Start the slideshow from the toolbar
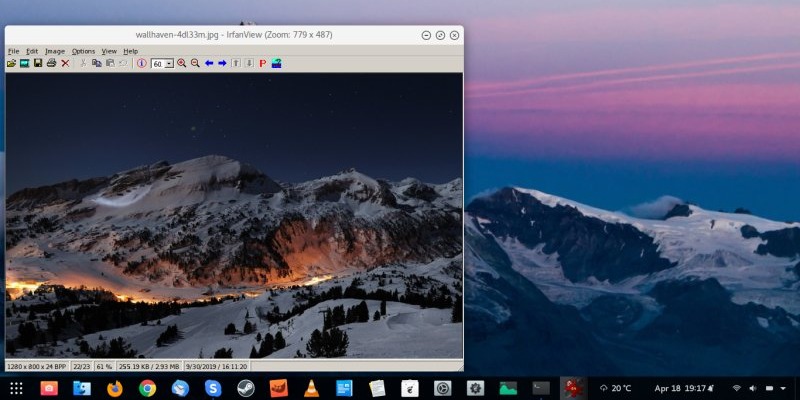The height and width of the screenshot is (400, 800). (24, 63)
